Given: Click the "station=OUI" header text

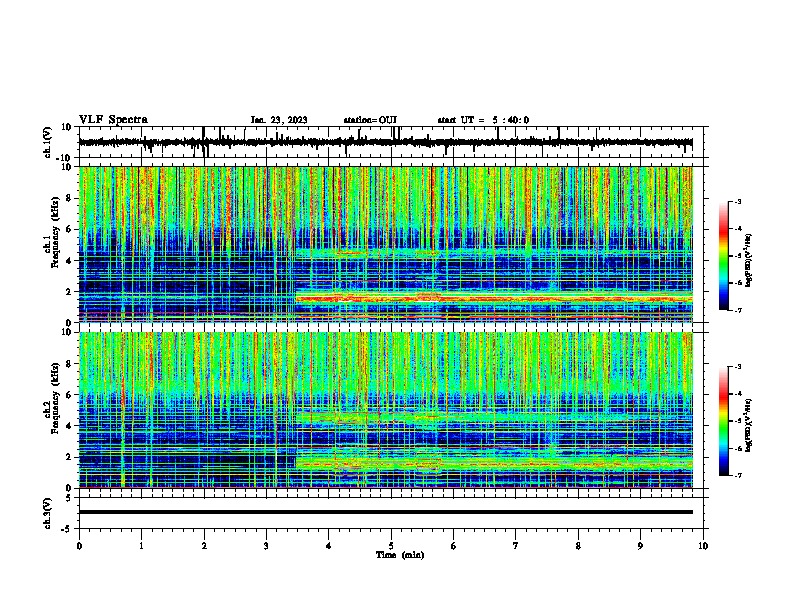Looking at the screenshot, I should (x=370, y=120).
